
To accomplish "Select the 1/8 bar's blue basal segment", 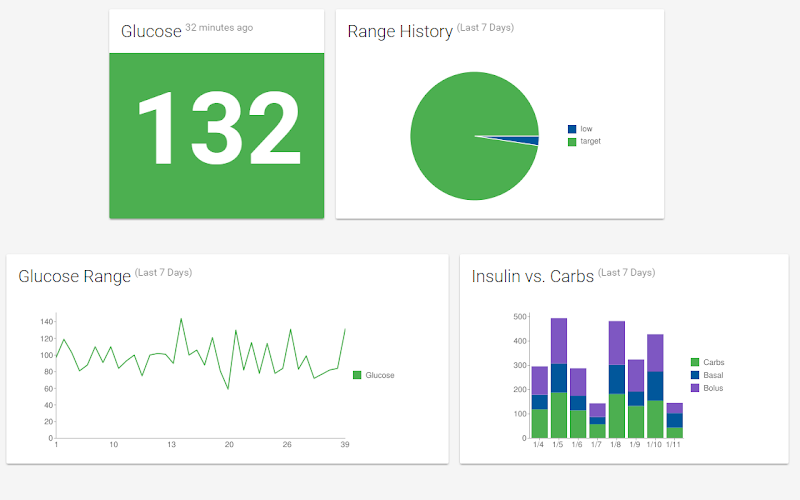I will pyautogui.click(x=617, y=379).
